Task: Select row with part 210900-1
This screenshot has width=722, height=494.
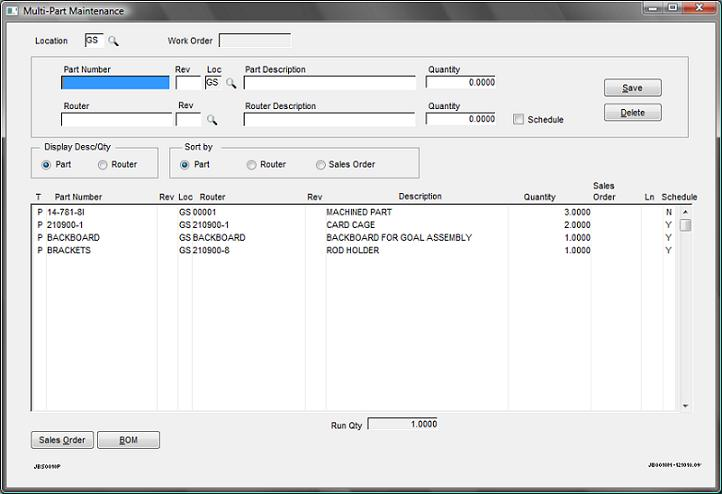Action: [x=356, y=225]
